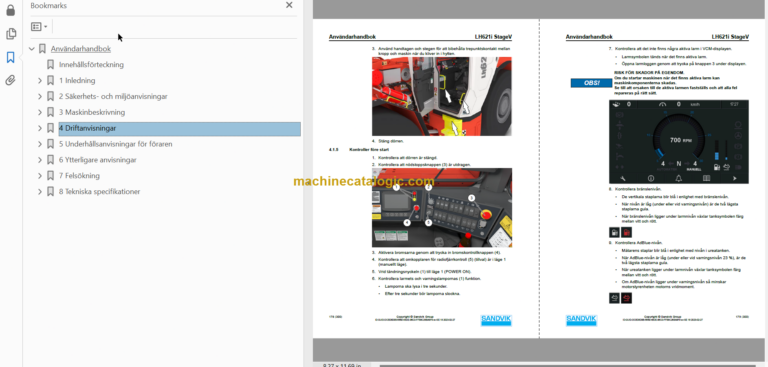Click bookmark icon beside 3 Maskinbeskrivning
The width and height of the screenshot is (768, 367).
[50, 112]
